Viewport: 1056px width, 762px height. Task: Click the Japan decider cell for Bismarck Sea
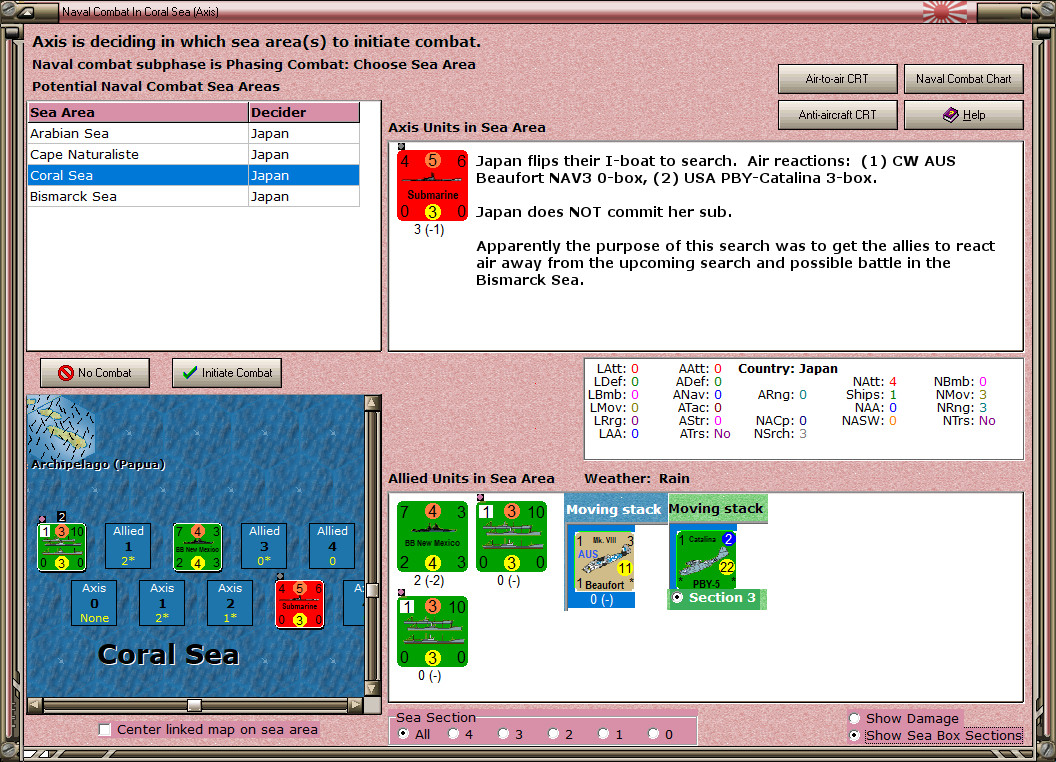(x=304, y=196)
